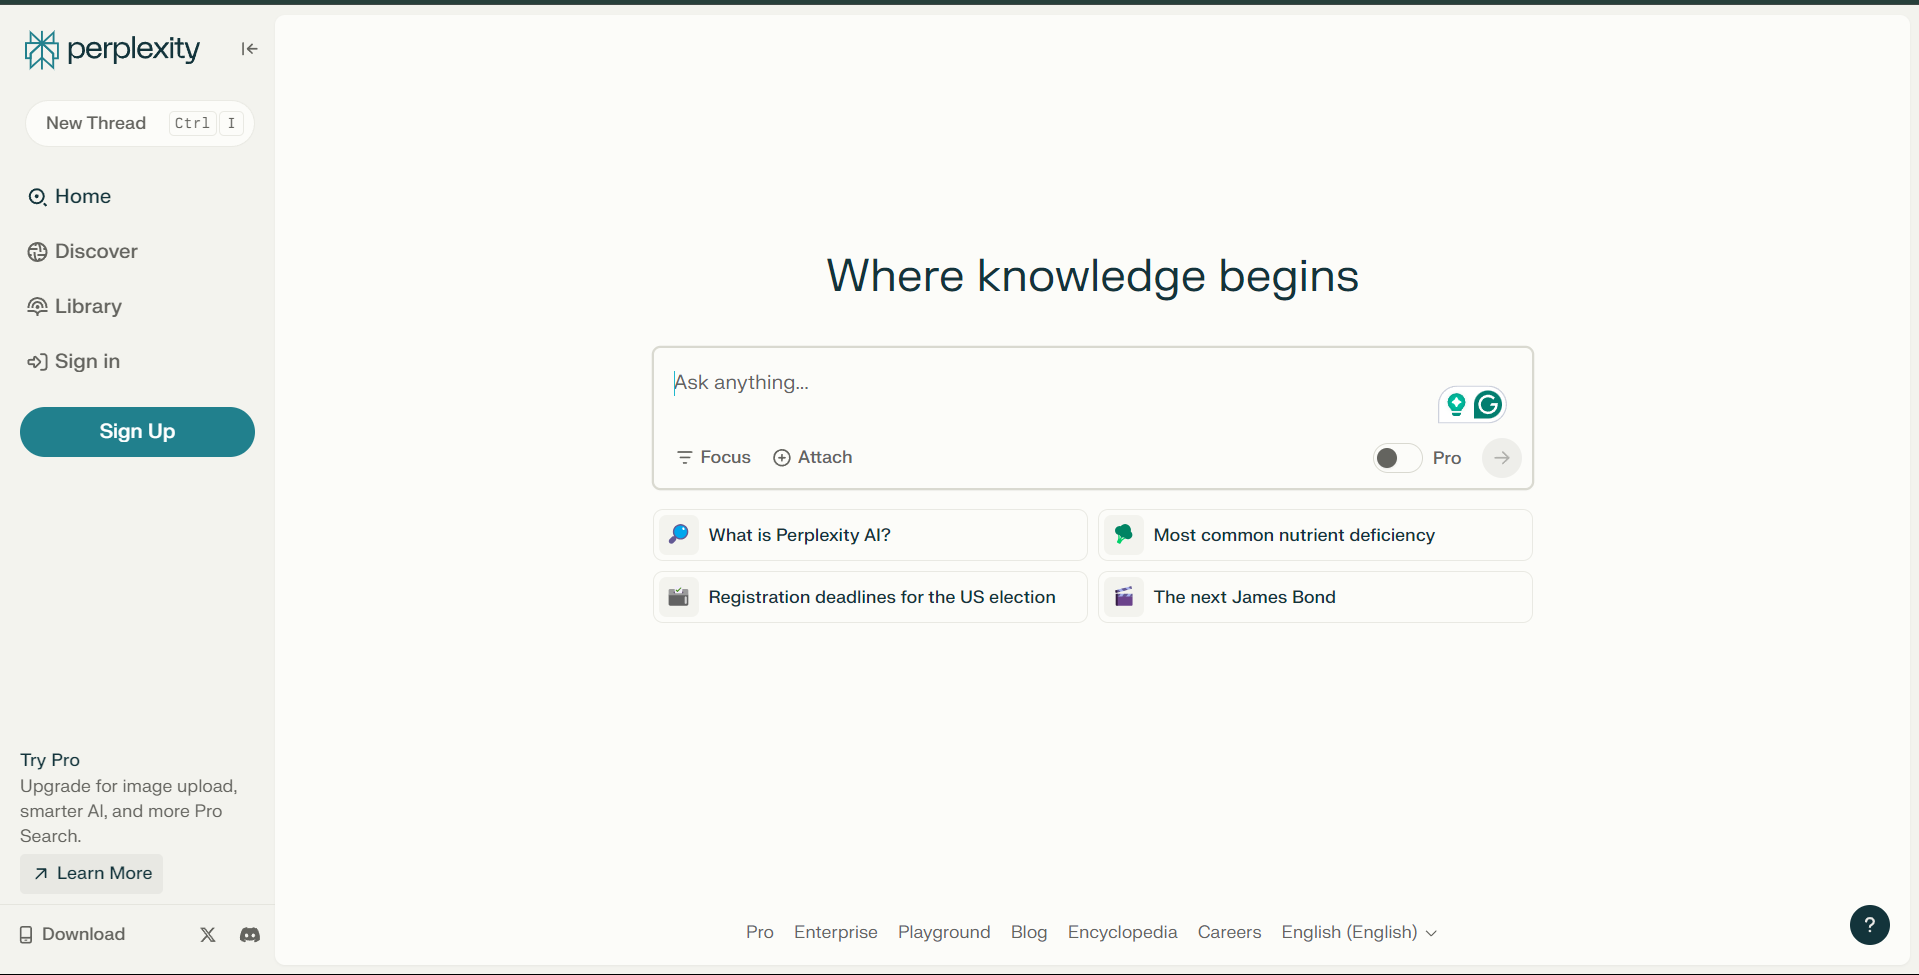Viewport: 1919px width, 975px height.
Task: Open the Encyclopedia footer link
Action: (1123, 932)
